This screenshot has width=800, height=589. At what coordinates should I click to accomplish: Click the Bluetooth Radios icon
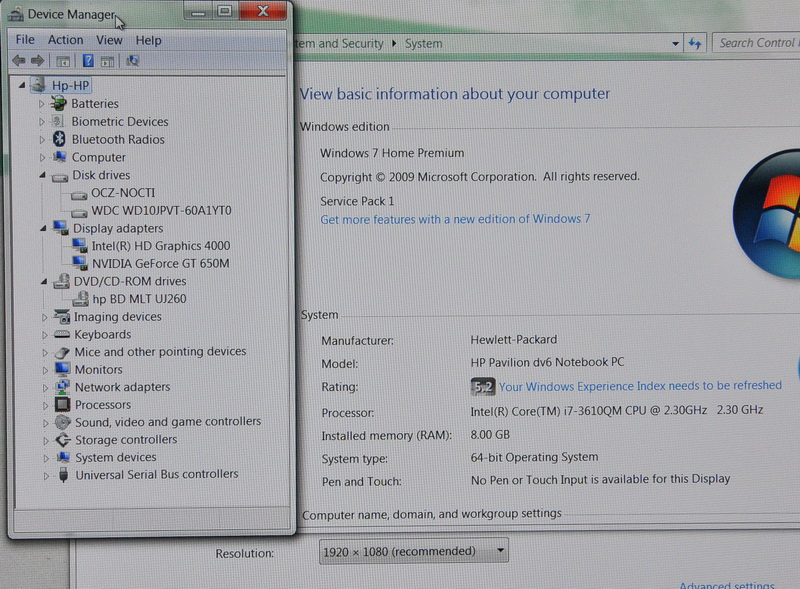[x=59, y=139]
